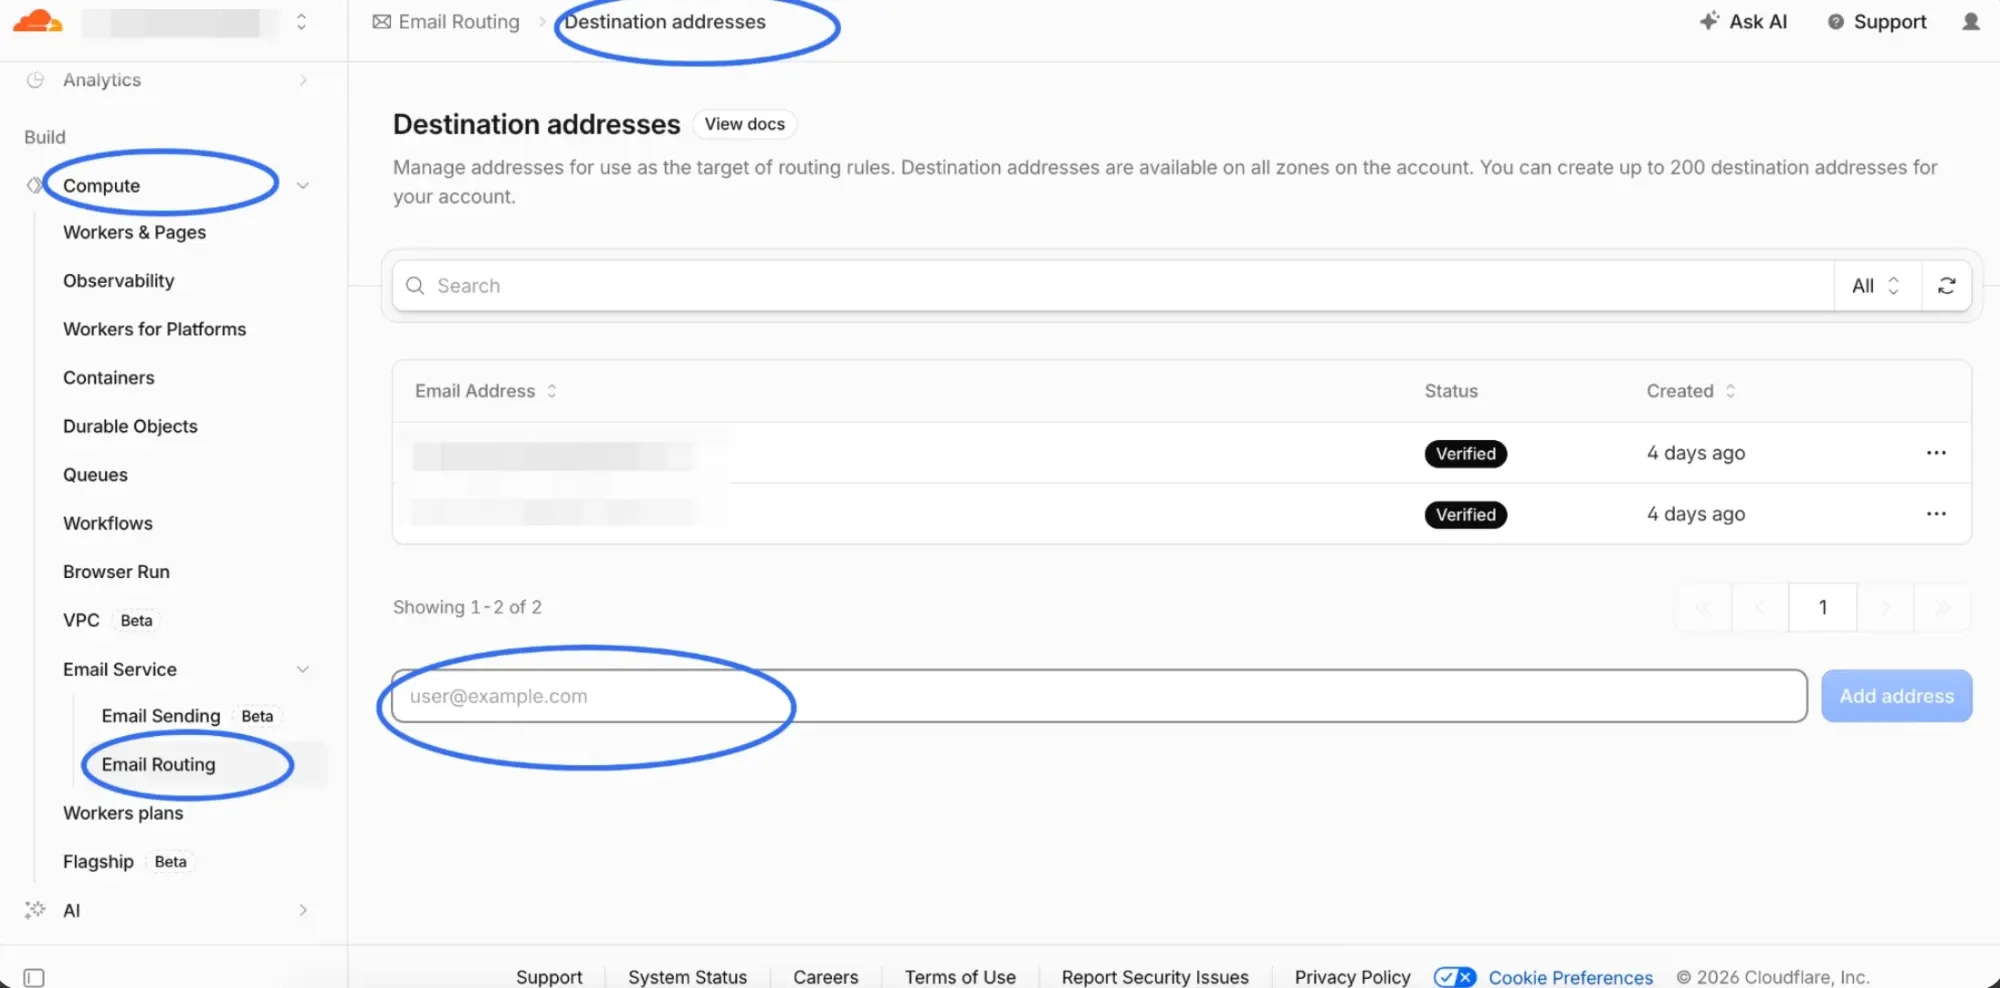The width and height of the screenshot is (2000, 988).
Task: Select Email Routing in sidebar
Action: tap(158, 765)
